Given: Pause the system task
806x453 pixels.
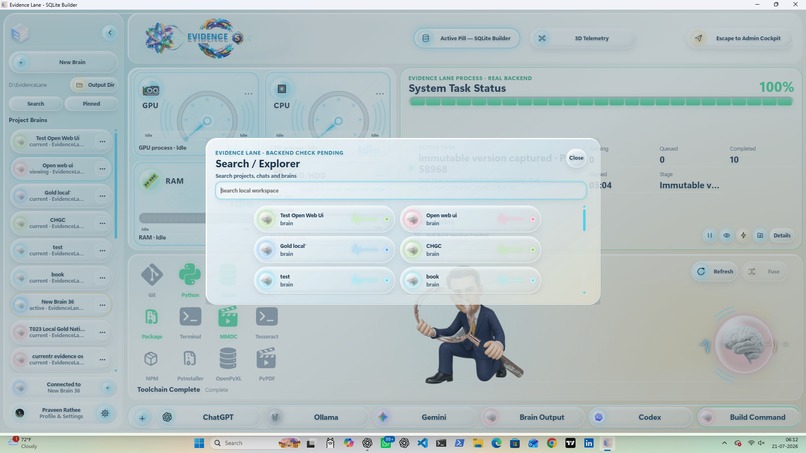Looking at the screenshot, I should (710, 235).
